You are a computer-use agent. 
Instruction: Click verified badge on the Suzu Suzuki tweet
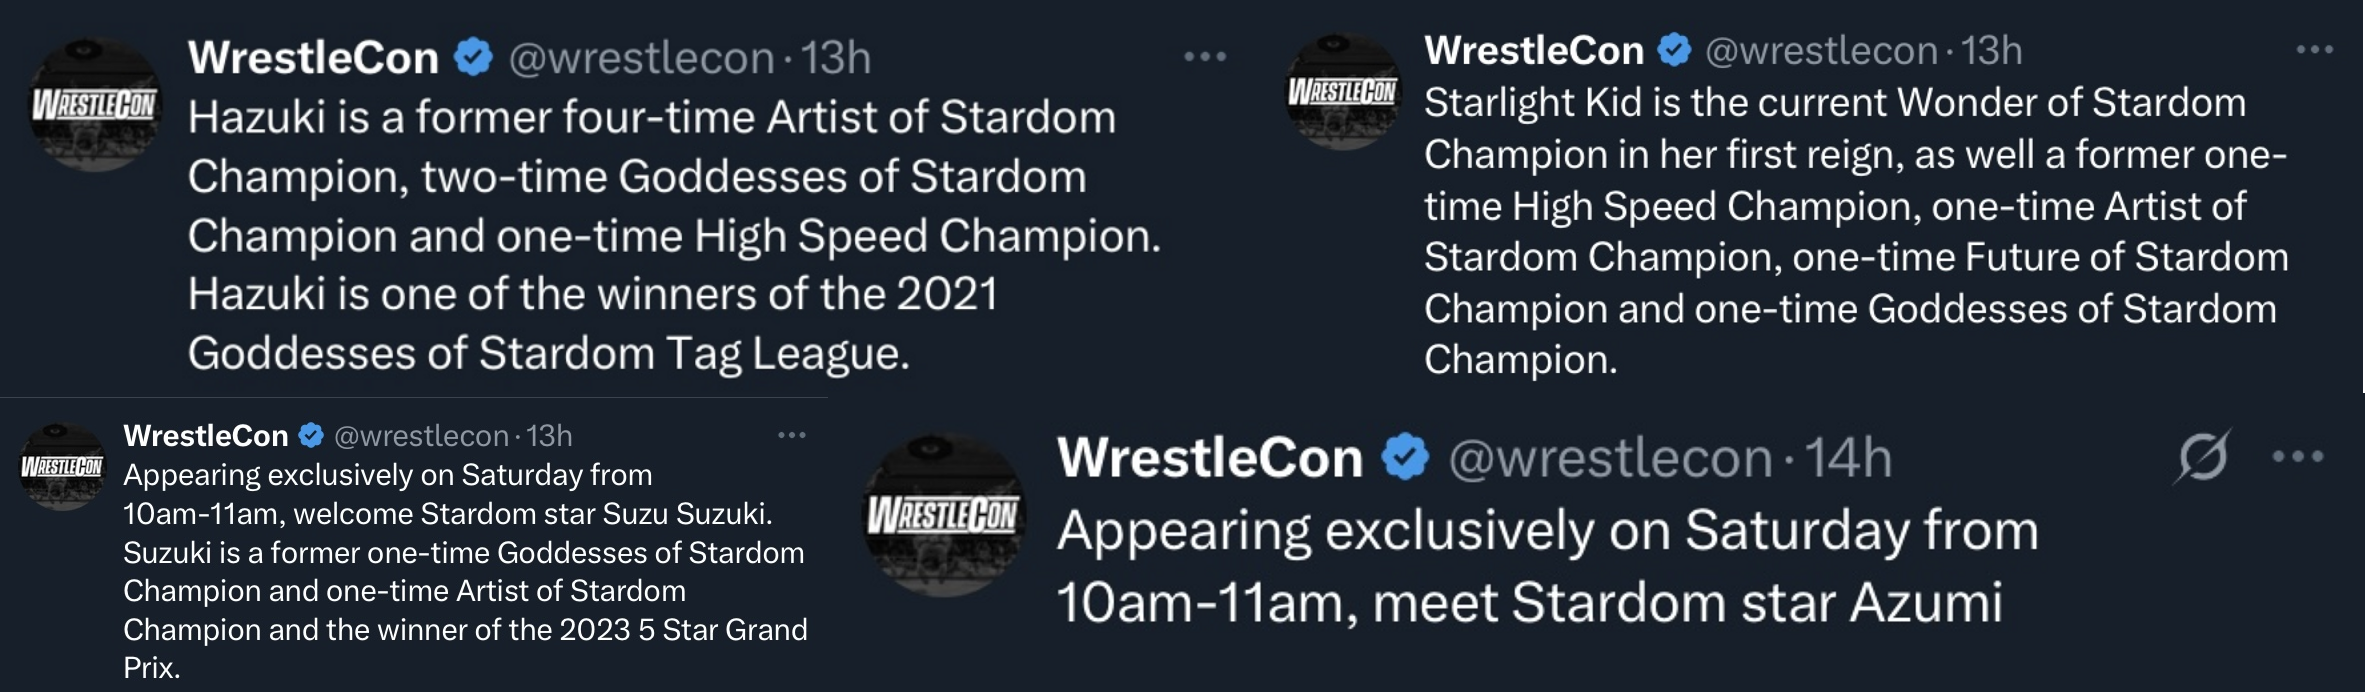coord(311,435)
